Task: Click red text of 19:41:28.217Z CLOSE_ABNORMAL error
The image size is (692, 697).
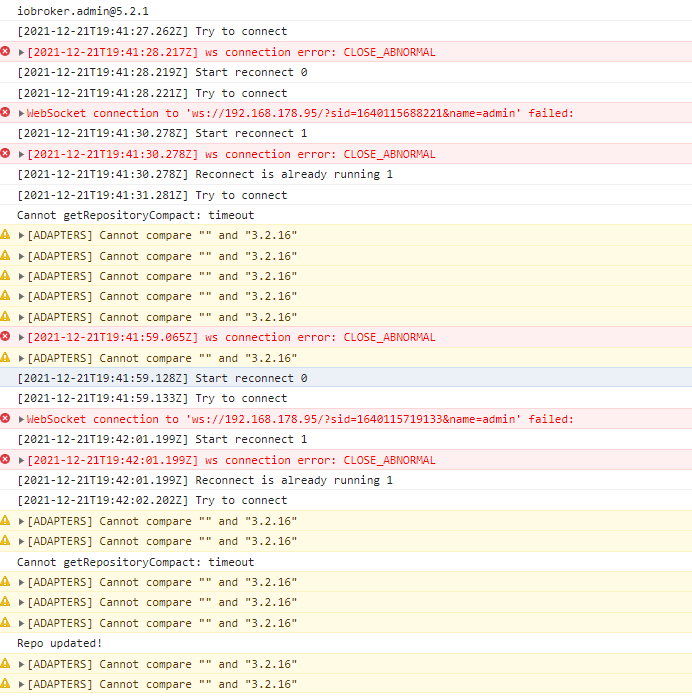Action: pos(231,52)
